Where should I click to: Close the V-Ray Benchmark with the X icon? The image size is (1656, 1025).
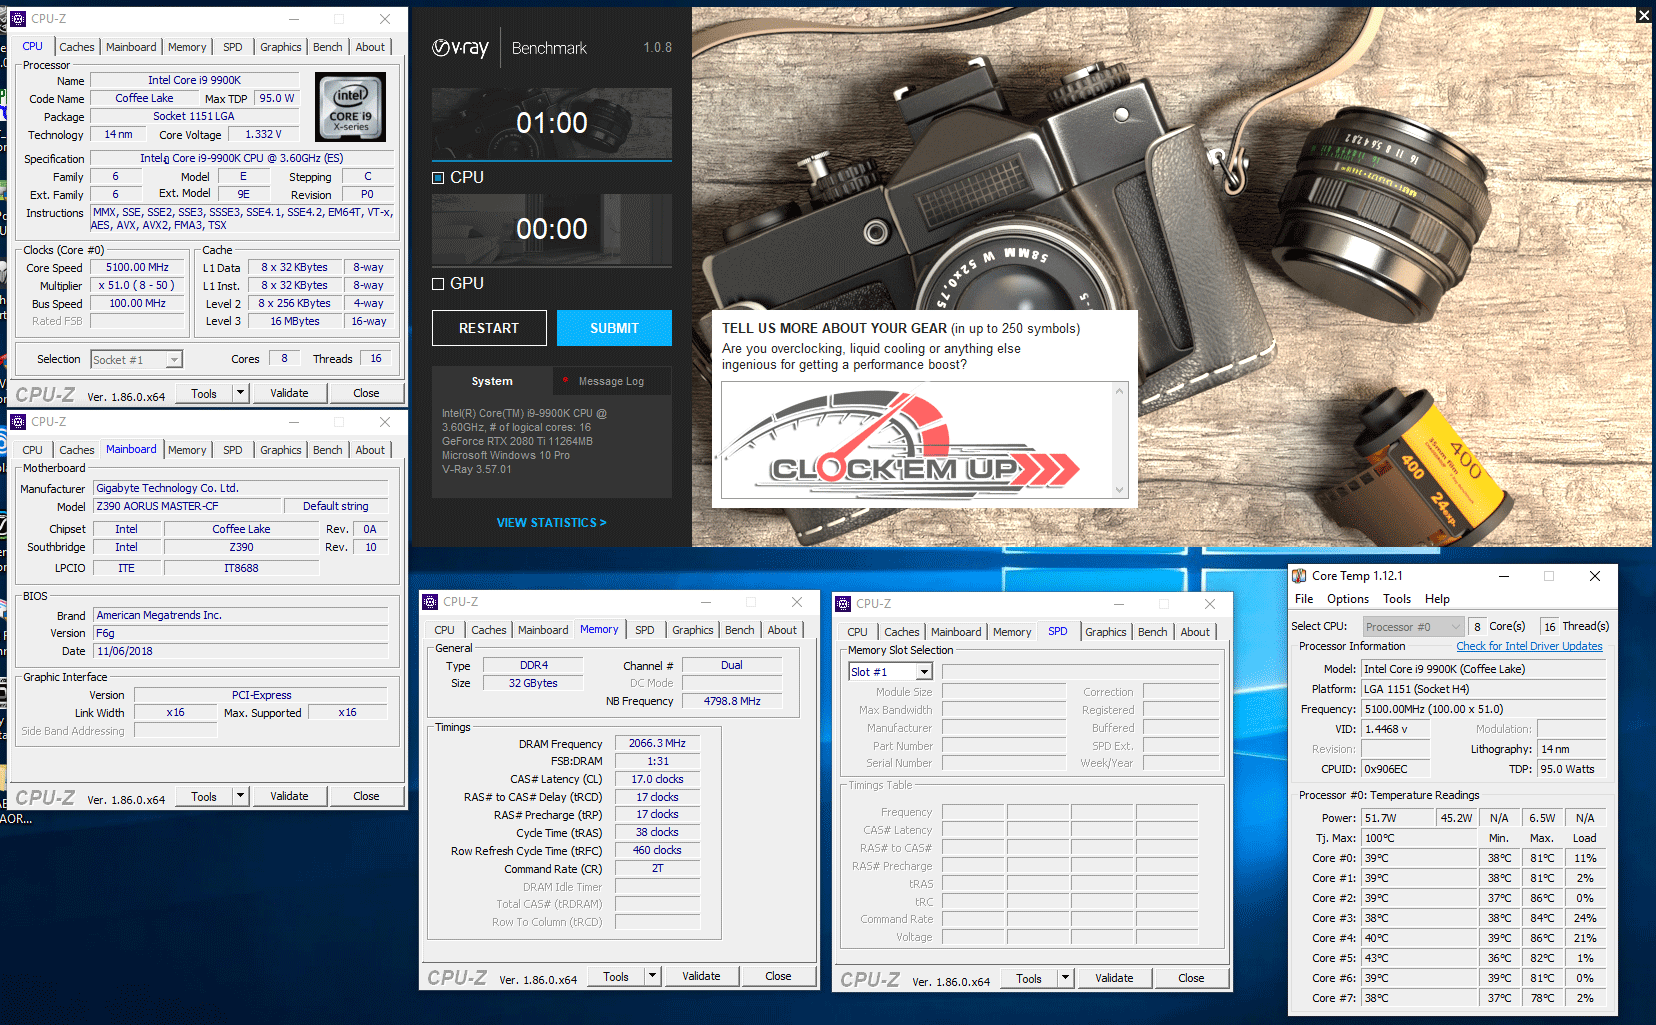(x=1643, y=15)
